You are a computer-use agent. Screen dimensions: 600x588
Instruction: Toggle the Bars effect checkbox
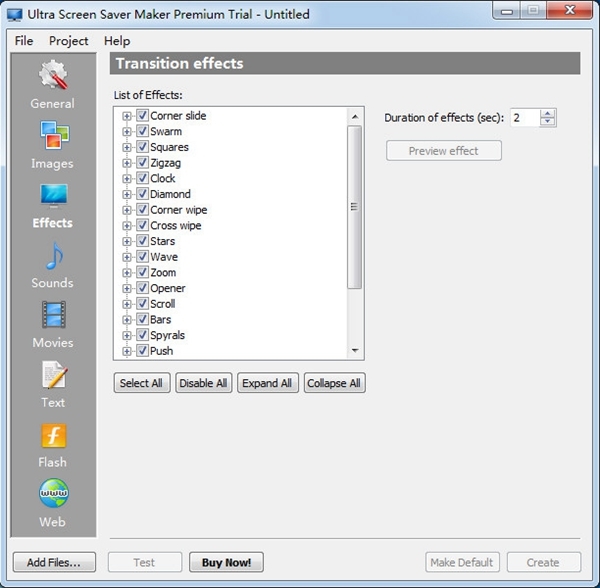point(142,319)
